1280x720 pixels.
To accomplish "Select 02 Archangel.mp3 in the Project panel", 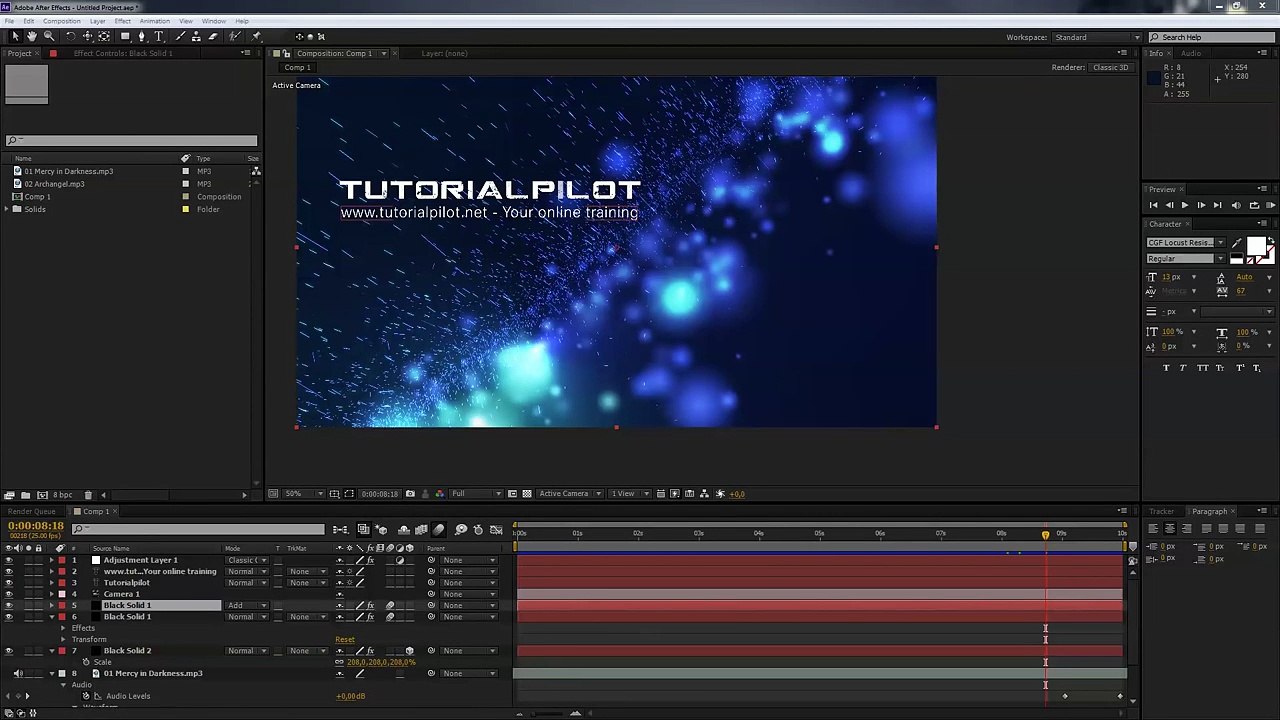I will [x=54, y=184].
